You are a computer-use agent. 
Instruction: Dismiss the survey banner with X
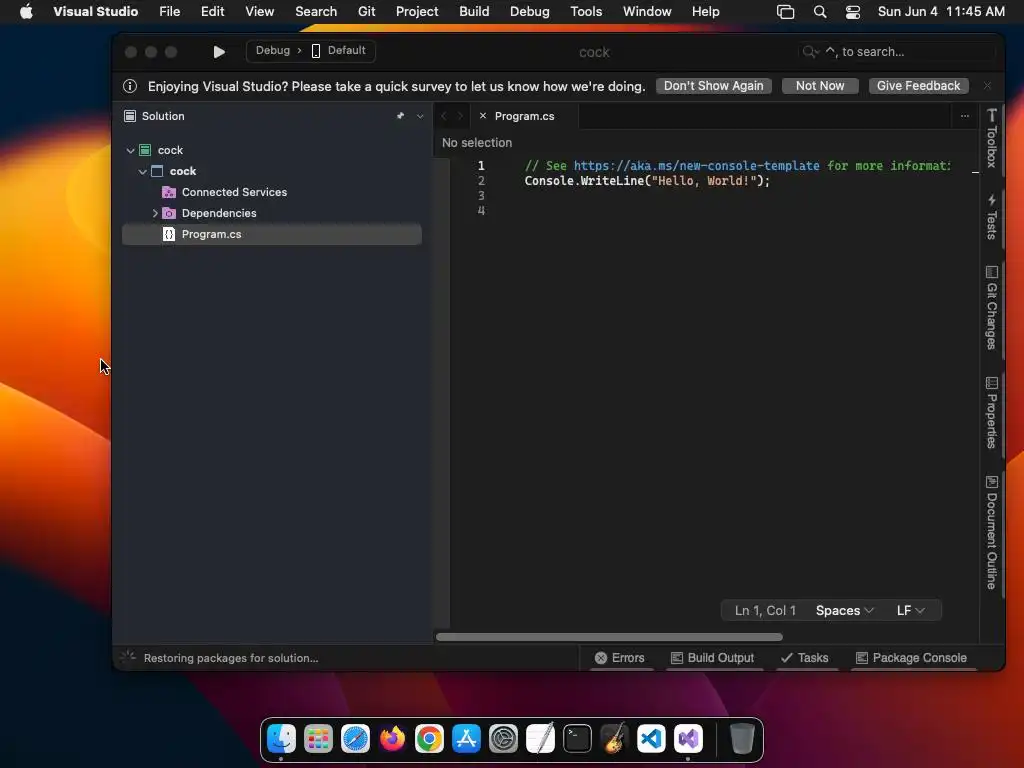(x=987, y=86)
